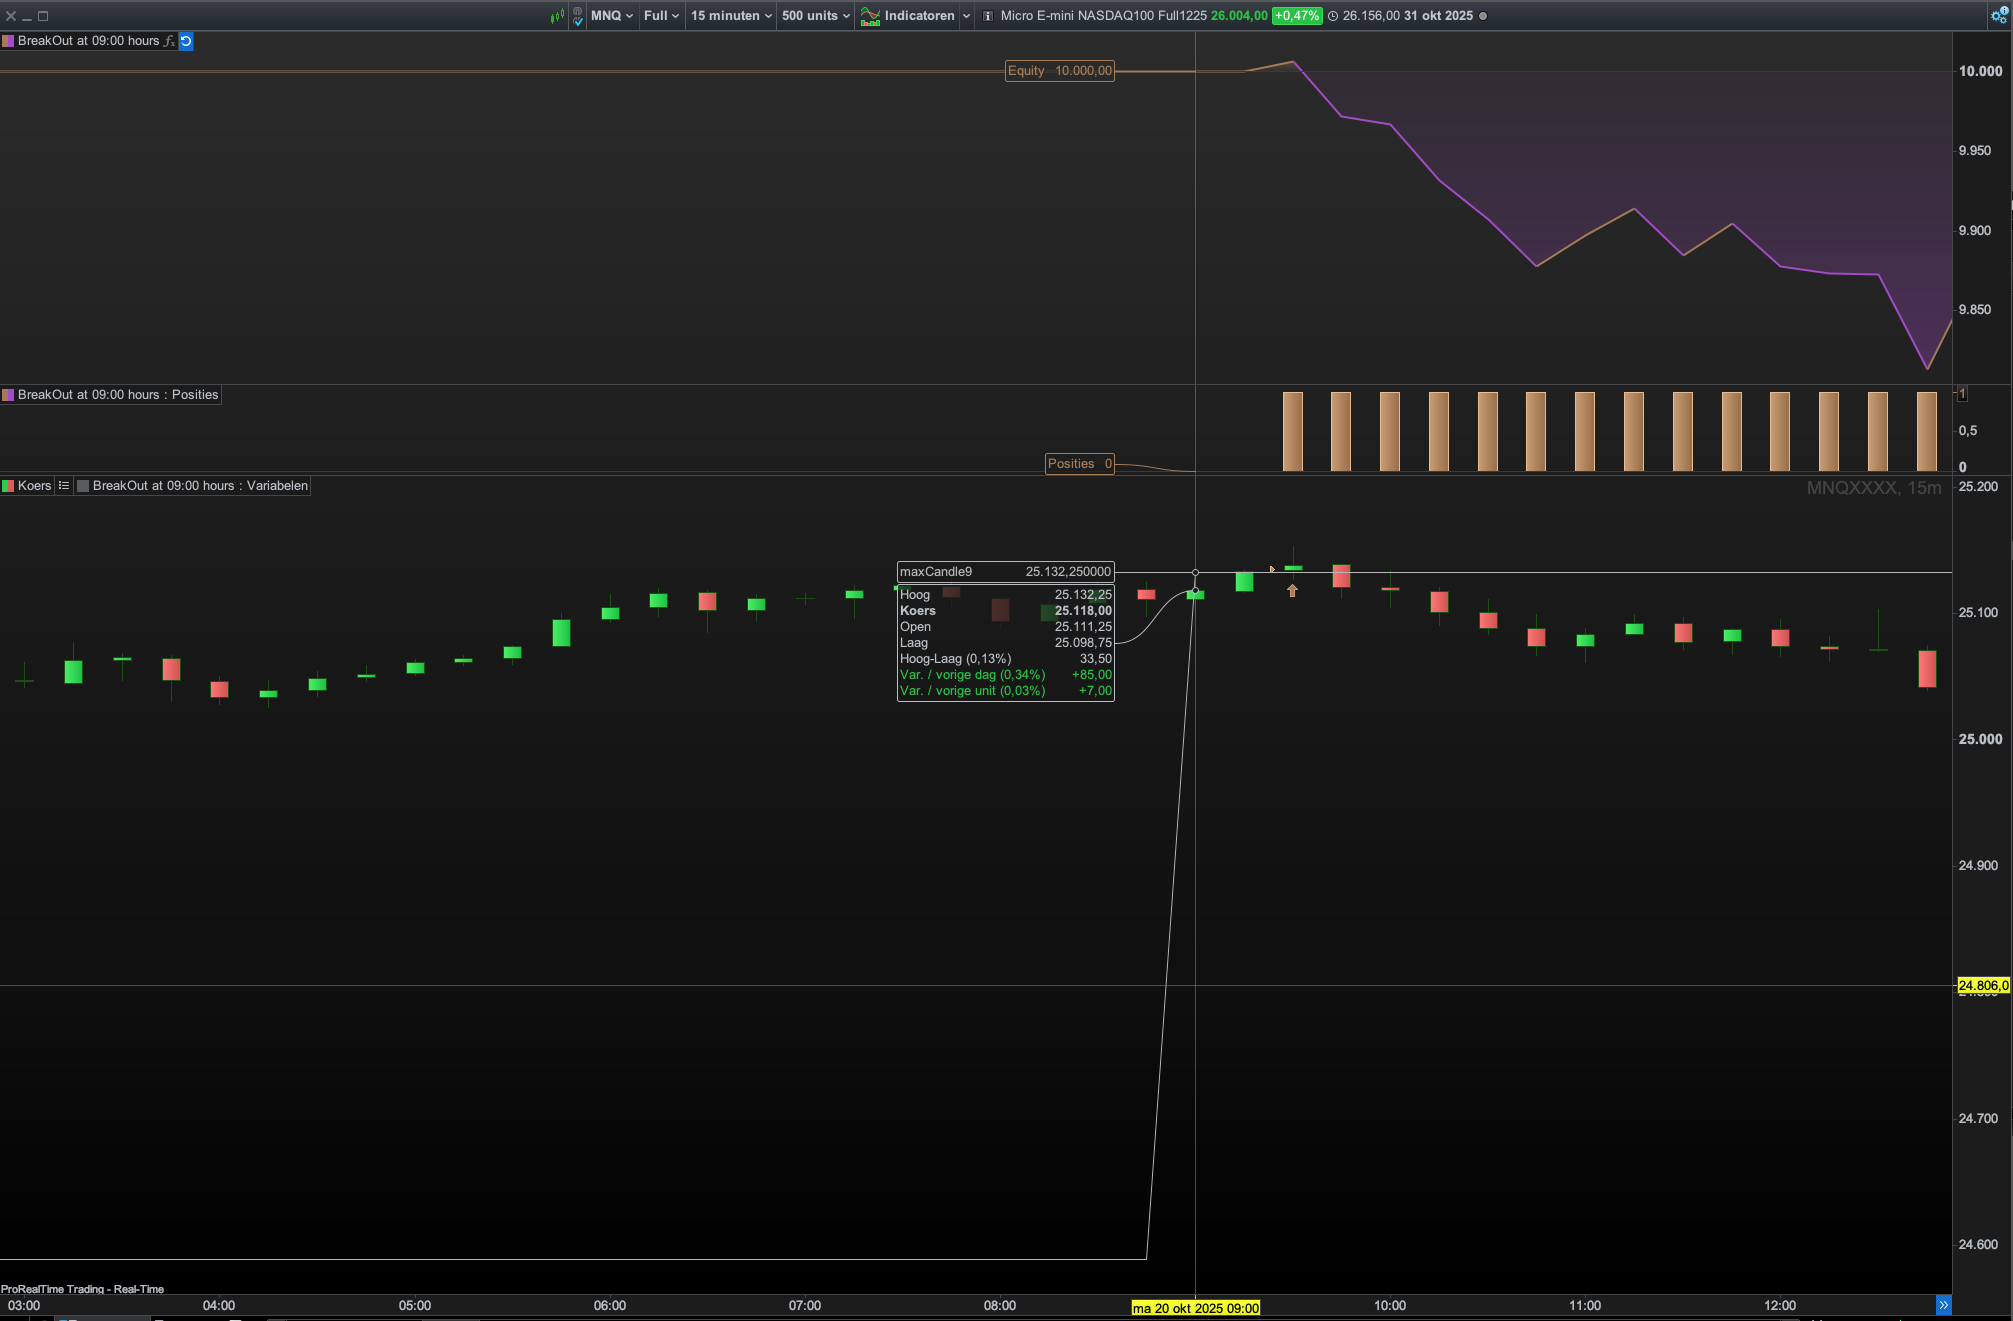The image size is (2013, 1321).
Task: Click the clock icon beside 26.156,00
Action: click(x=1333, y=16)
